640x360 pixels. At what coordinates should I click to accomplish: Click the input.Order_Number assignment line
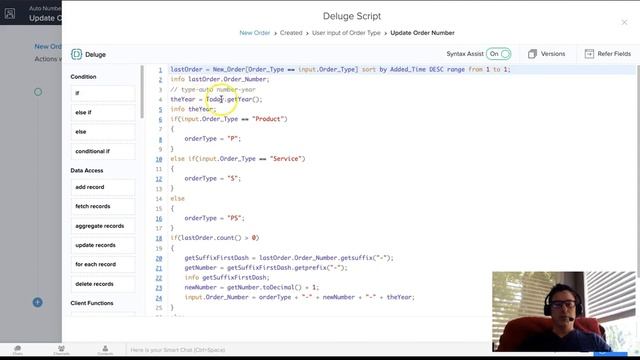click(300, 297)
